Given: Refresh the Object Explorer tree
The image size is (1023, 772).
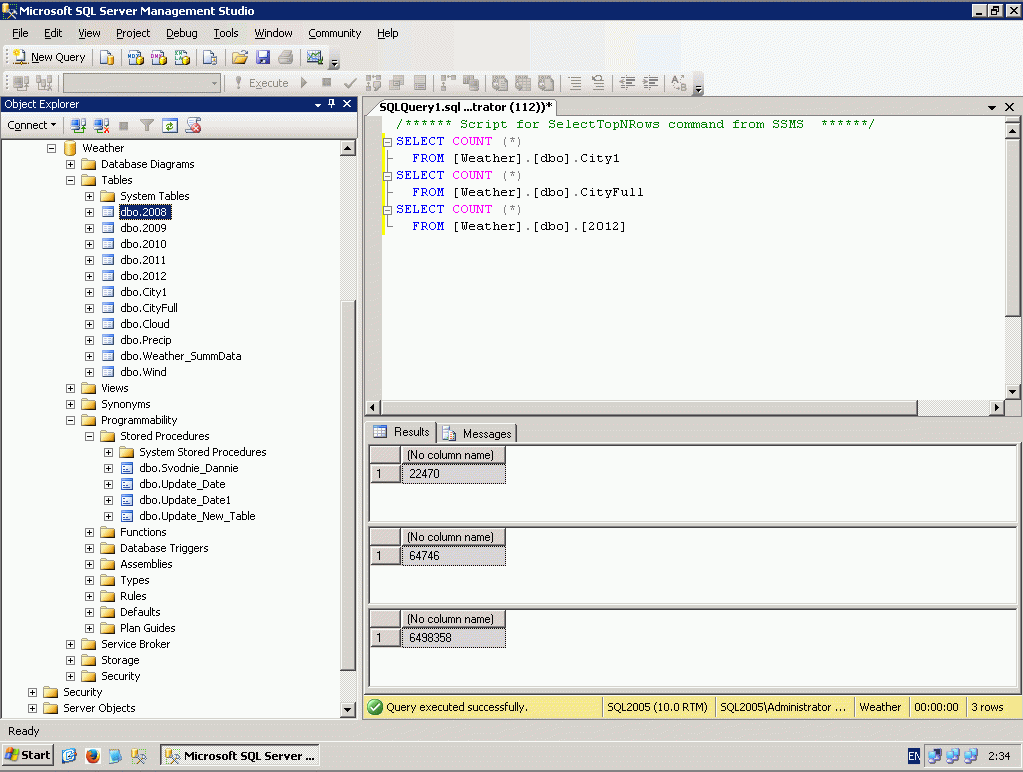Looking at the screenshot, I should point(170,125).
